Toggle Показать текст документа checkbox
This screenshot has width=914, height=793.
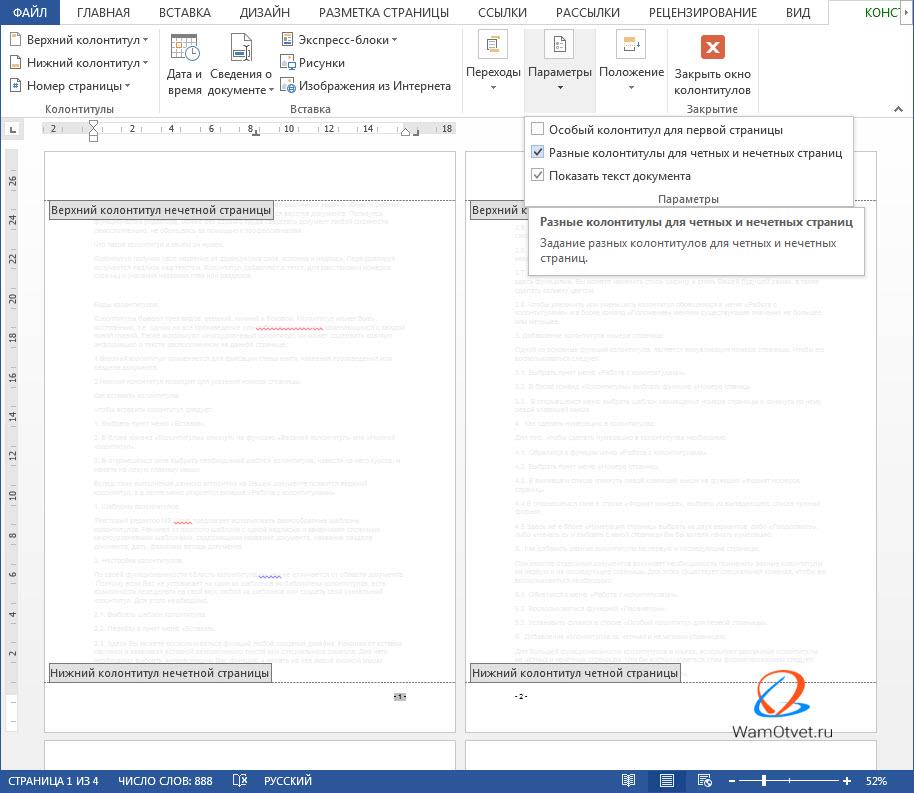(x=538, y=176)
